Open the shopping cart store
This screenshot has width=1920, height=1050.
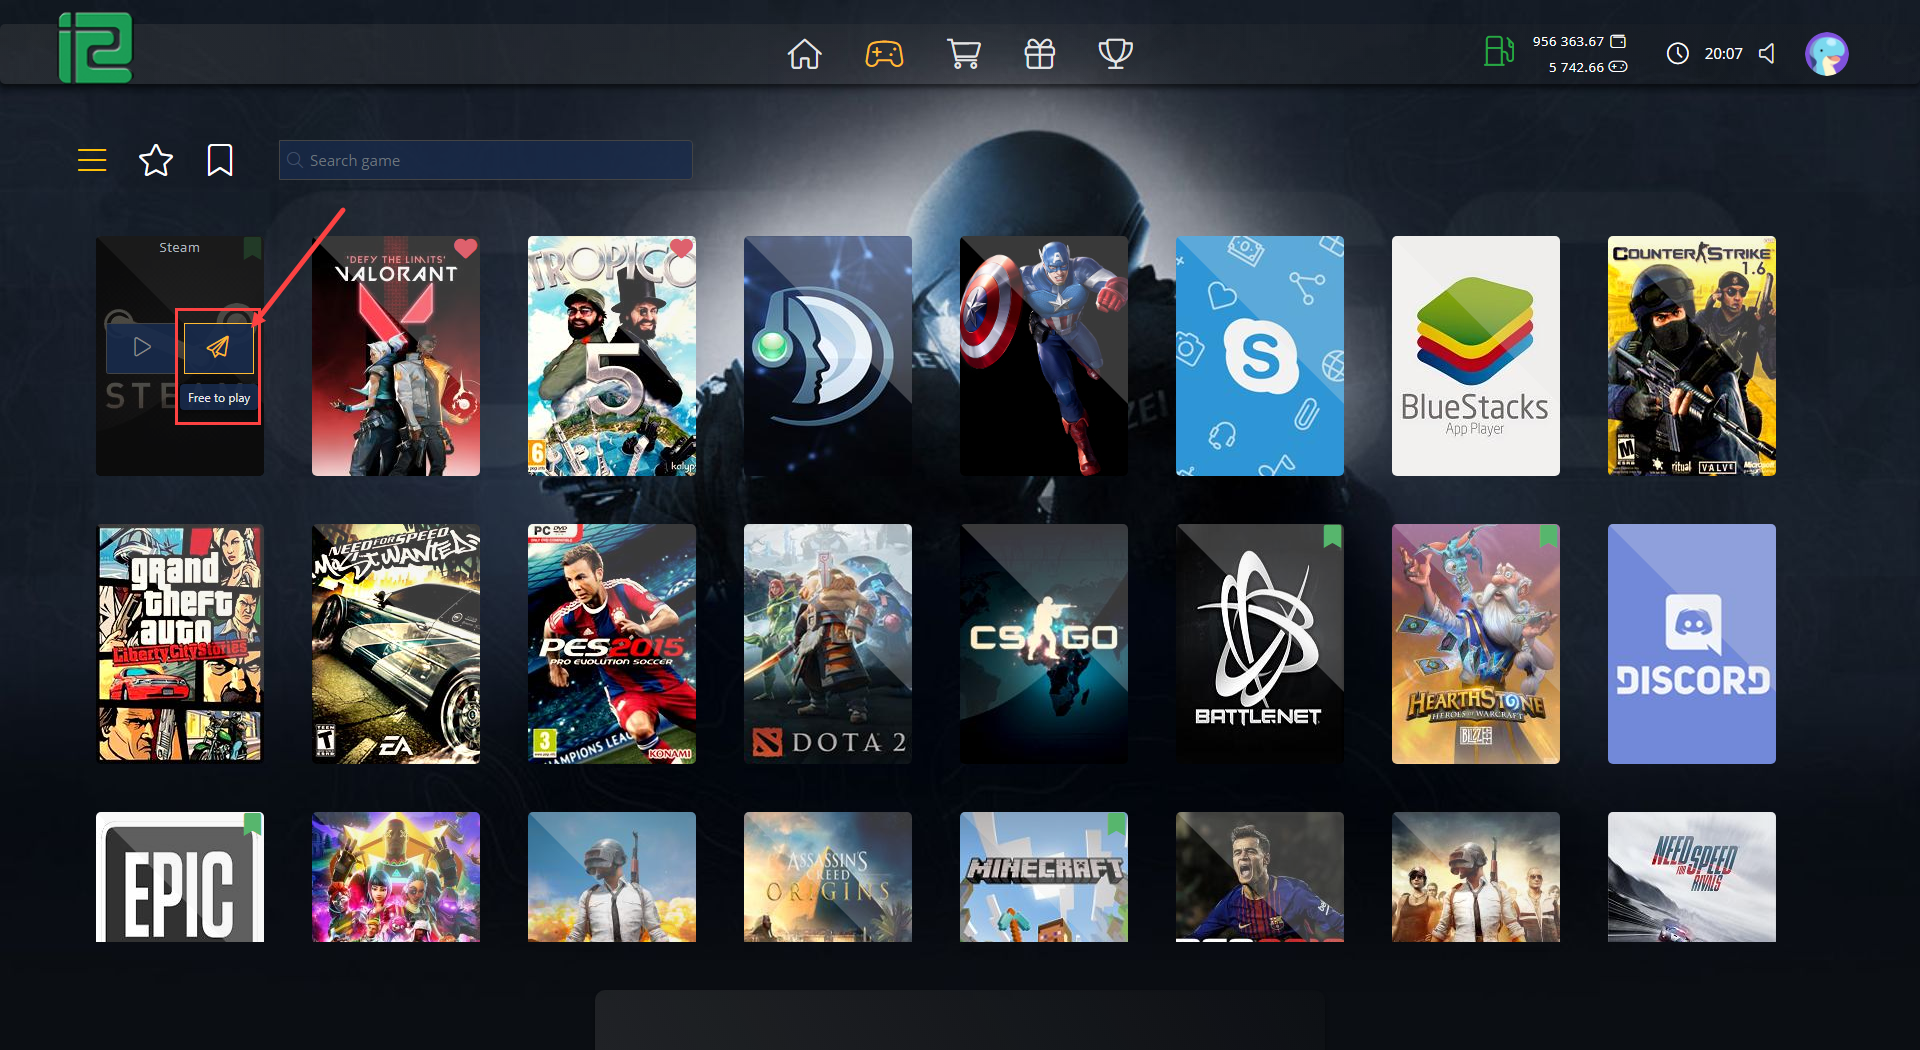coord(963,54)
